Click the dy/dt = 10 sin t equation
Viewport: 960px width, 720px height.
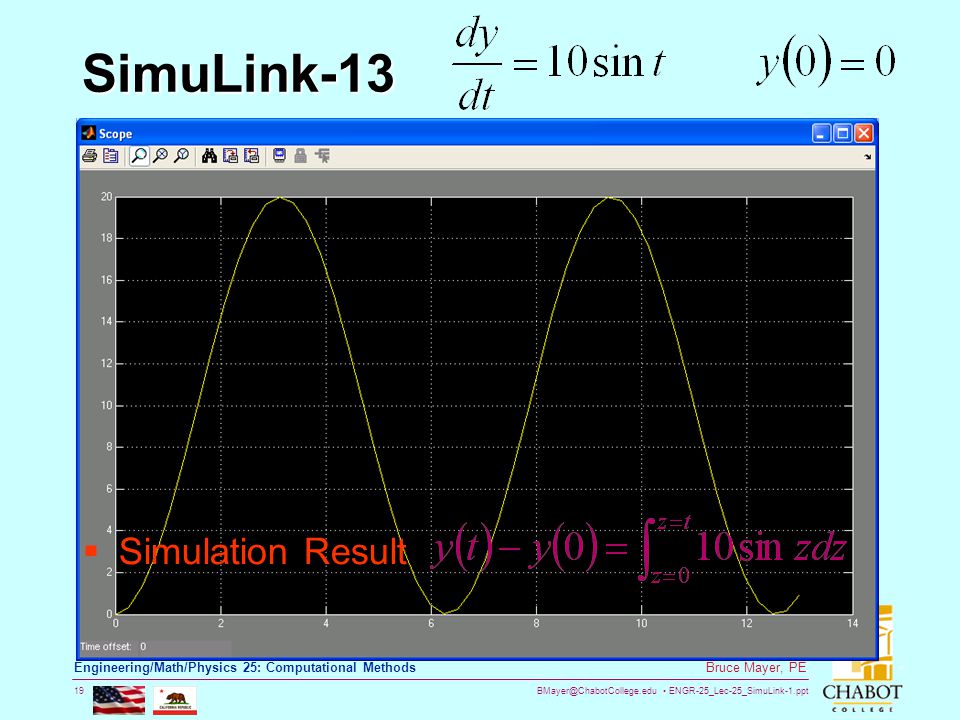(x=559, y=64)
